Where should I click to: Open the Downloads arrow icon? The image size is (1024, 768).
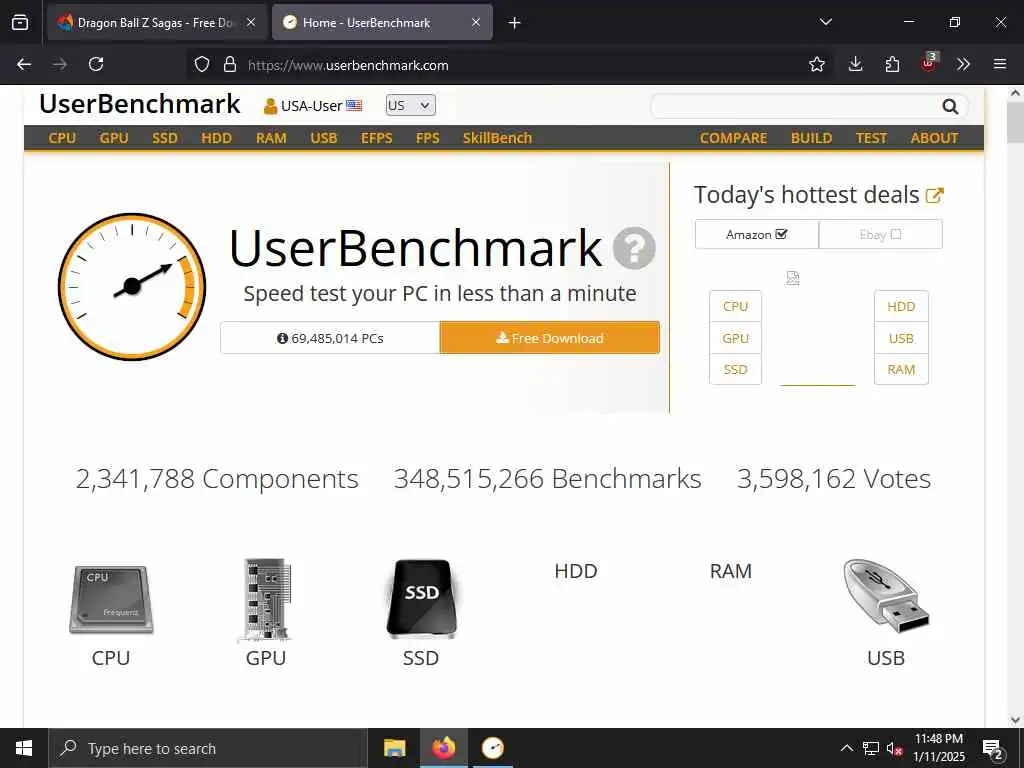pos(855,64)
